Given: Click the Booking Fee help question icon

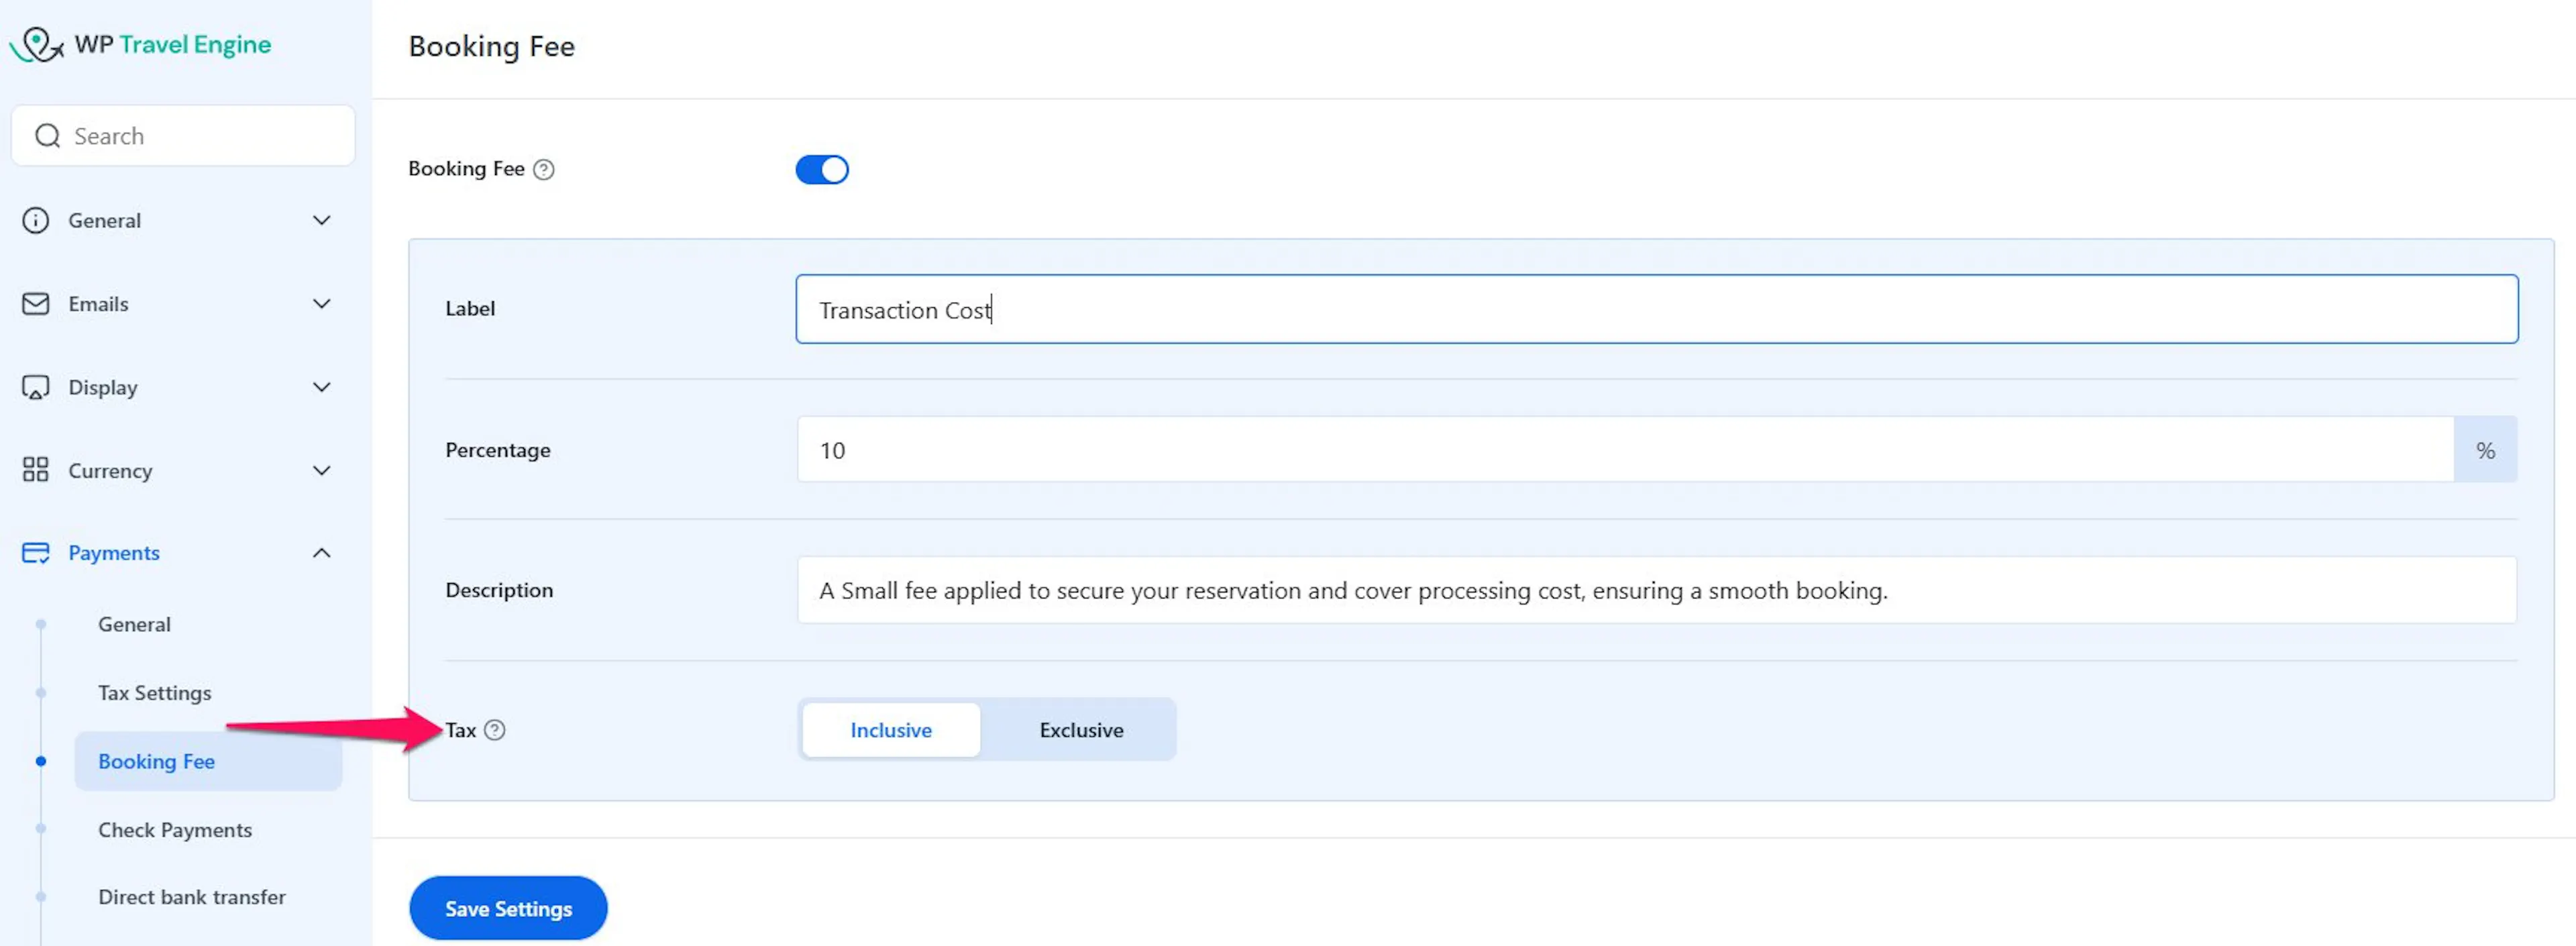Looking at the screenshot, I should click(x=543, y=169).
